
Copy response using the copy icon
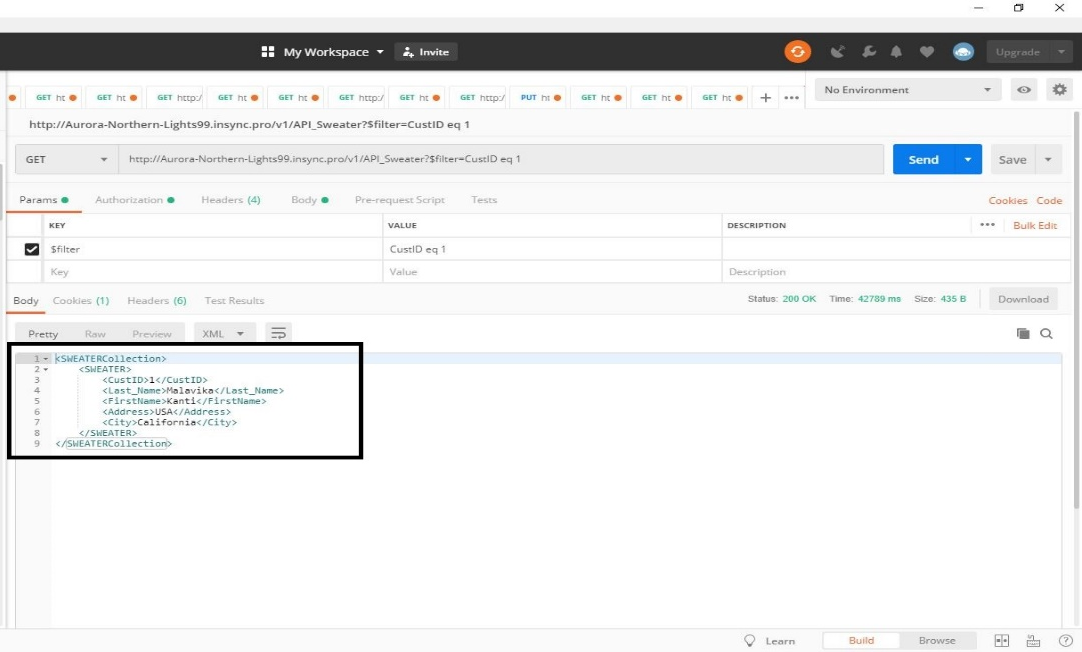coord(1022,334)
